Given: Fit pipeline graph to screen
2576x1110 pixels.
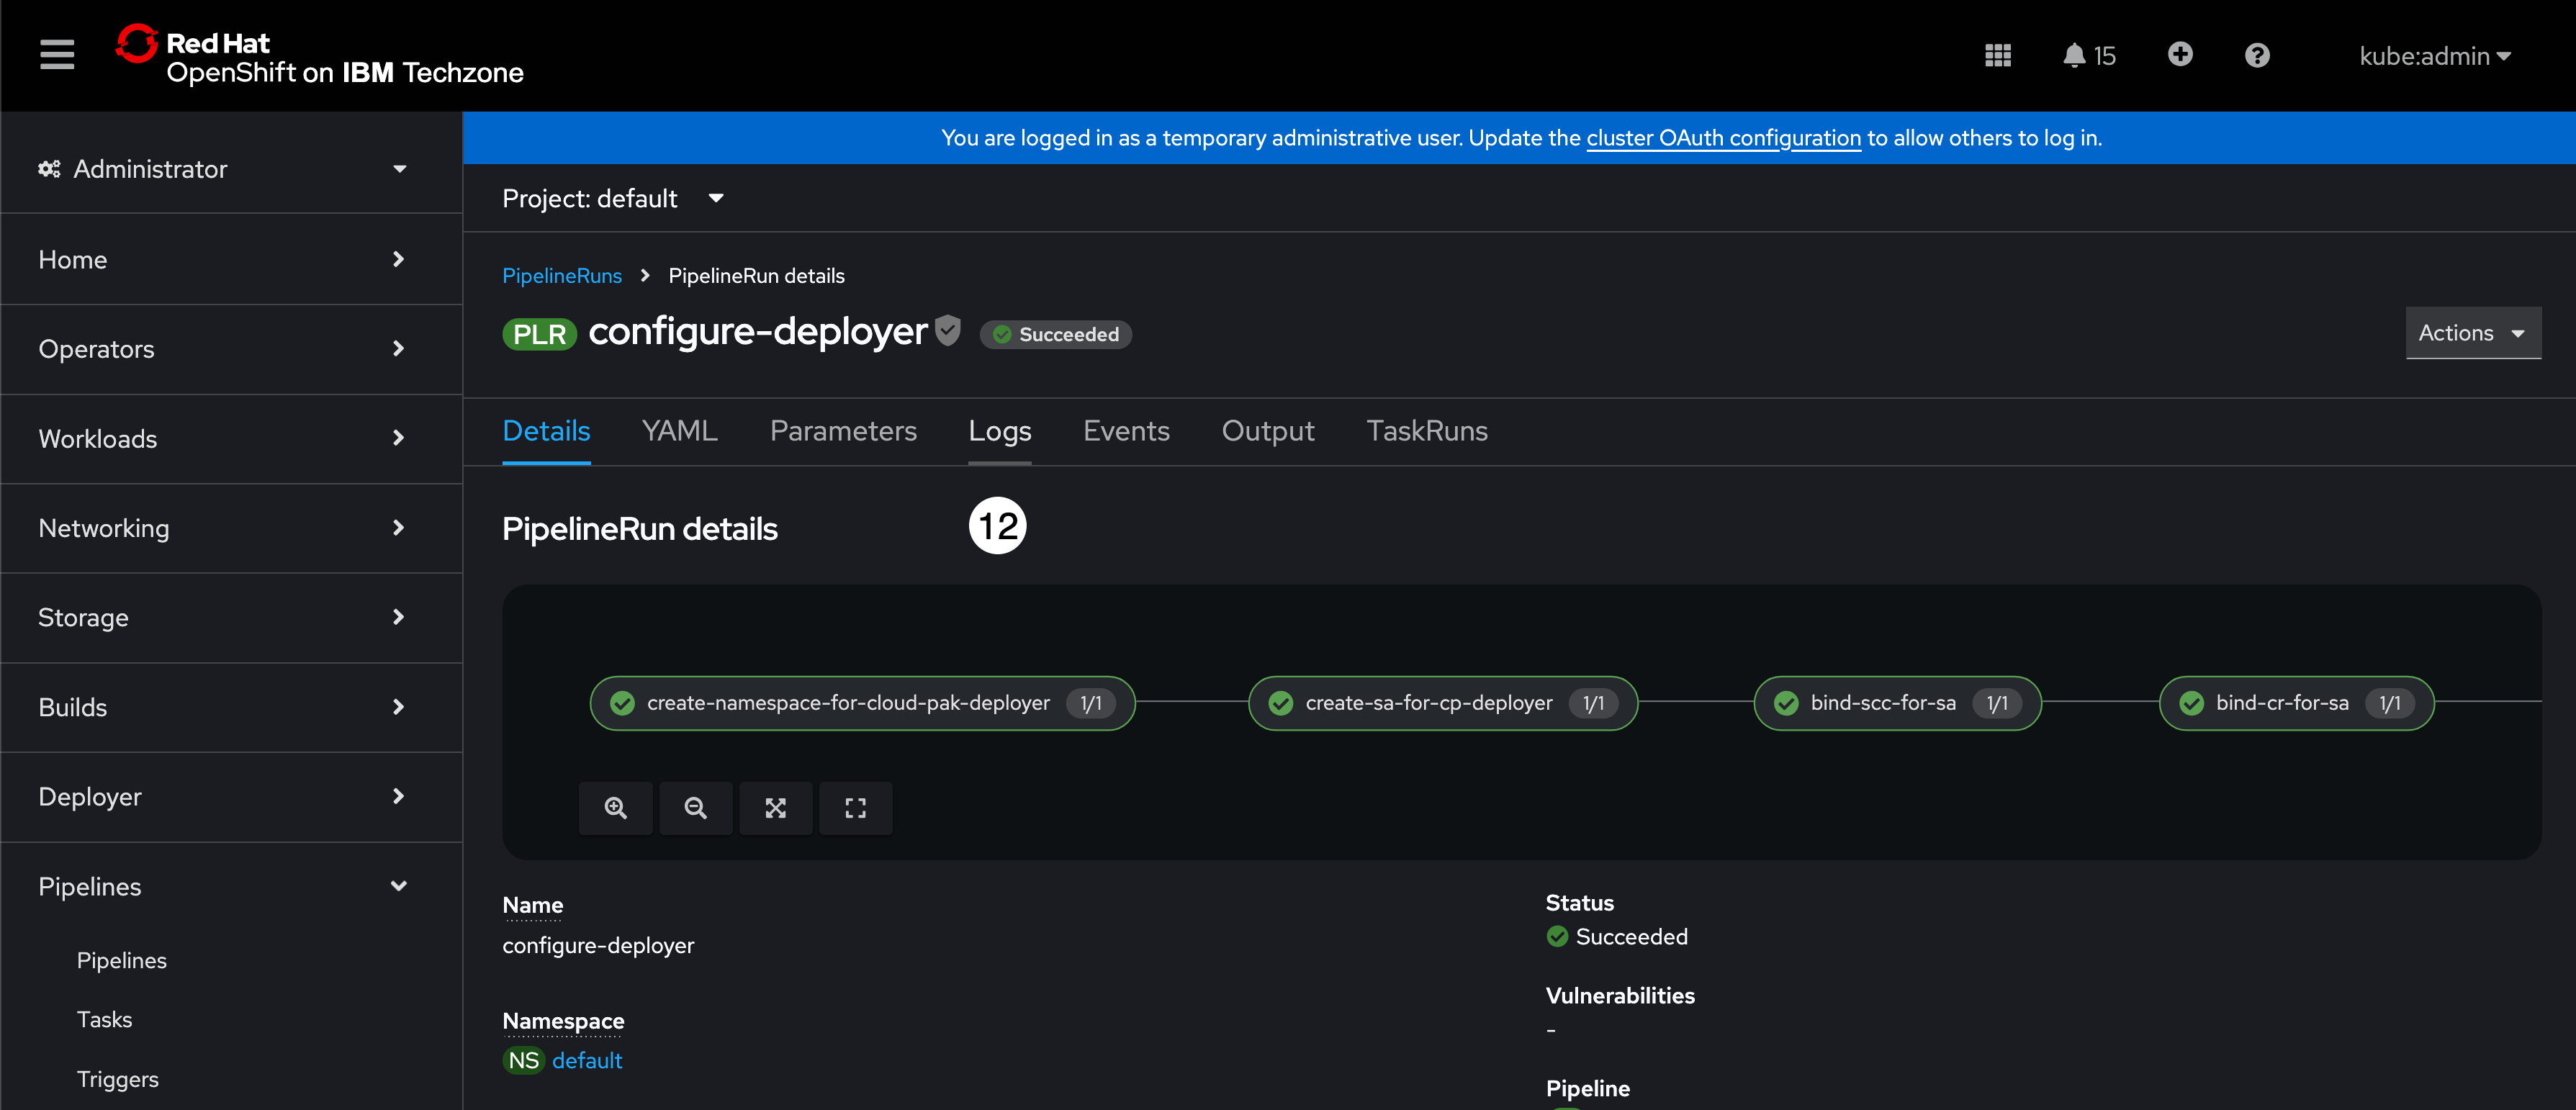Looking at the screenshot, I should [x=775, y=808].
